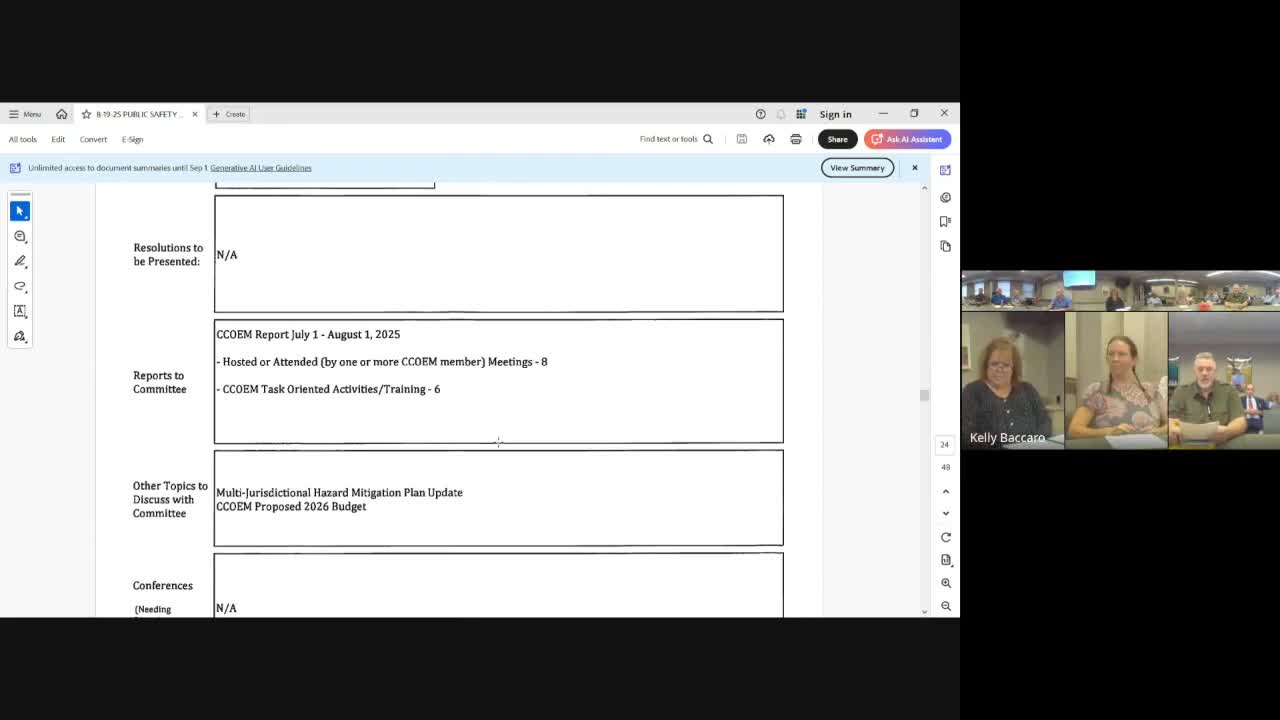This screenshot has width=1280, height=720.
Task: Open the Help question mark icon
Action: click(760, 114)
